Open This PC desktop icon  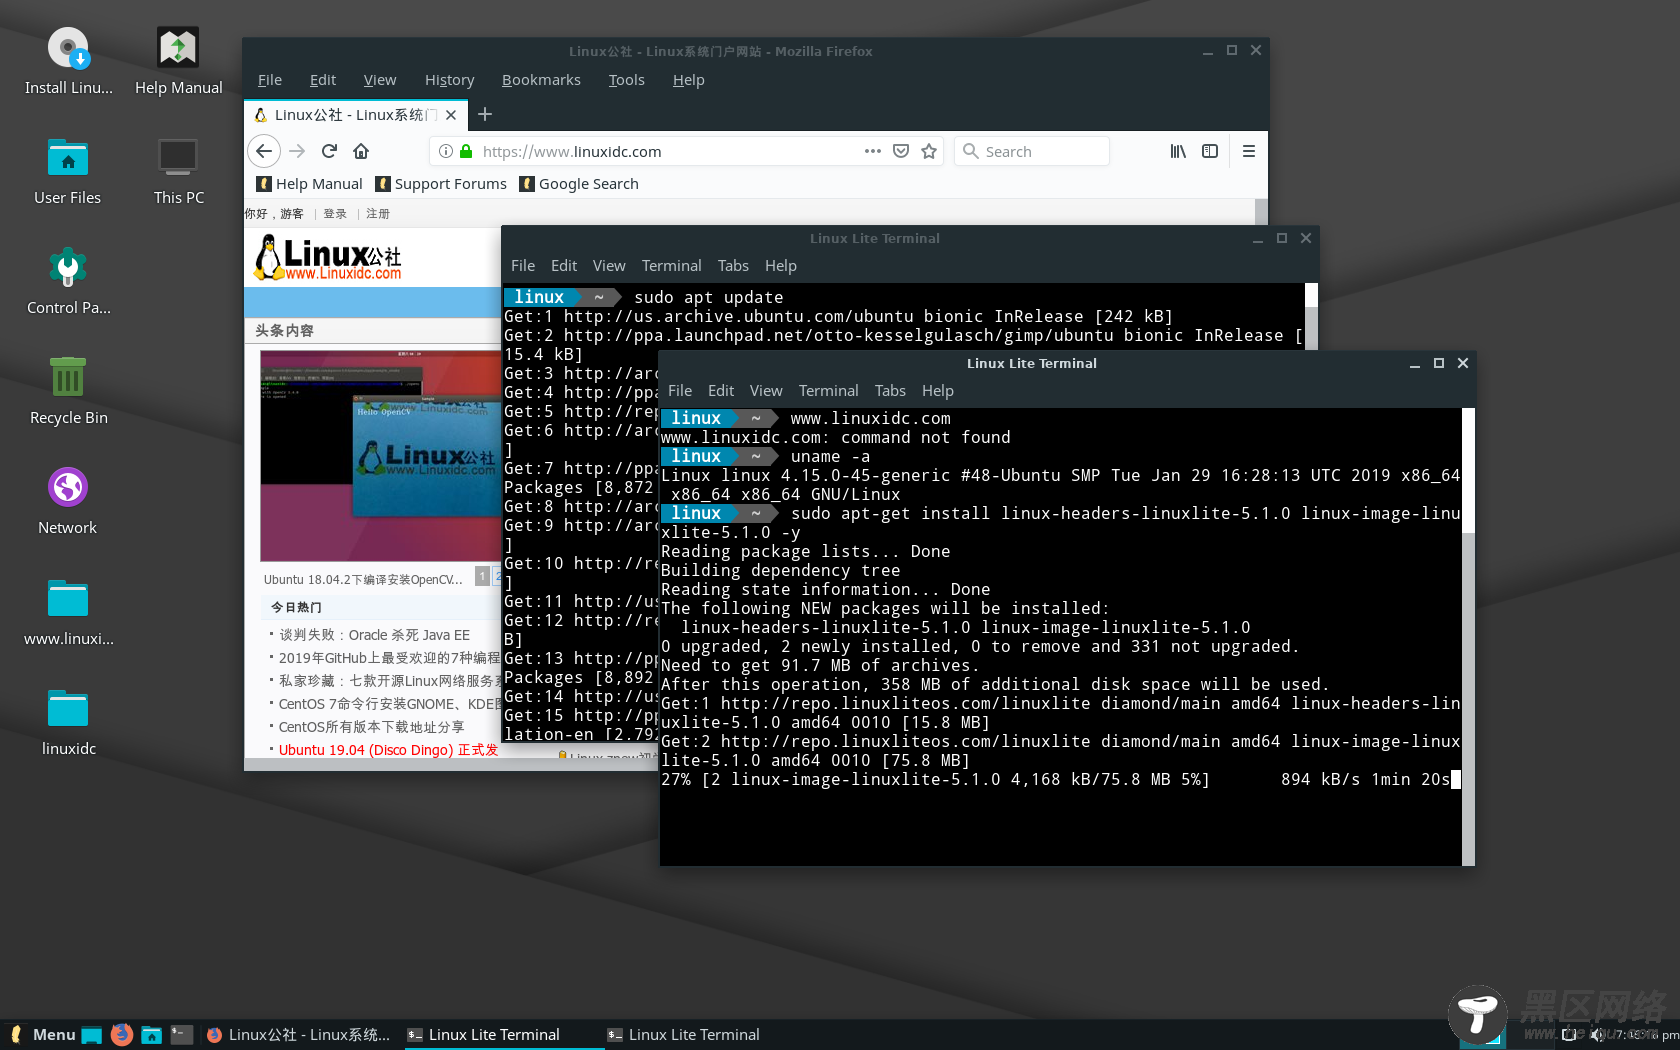point(178,170)
